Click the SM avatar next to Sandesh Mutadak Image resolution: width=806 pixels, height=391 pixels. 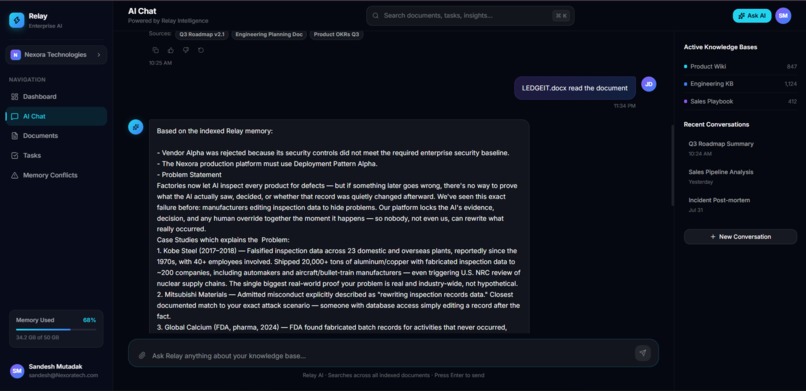tap(17, 371)
